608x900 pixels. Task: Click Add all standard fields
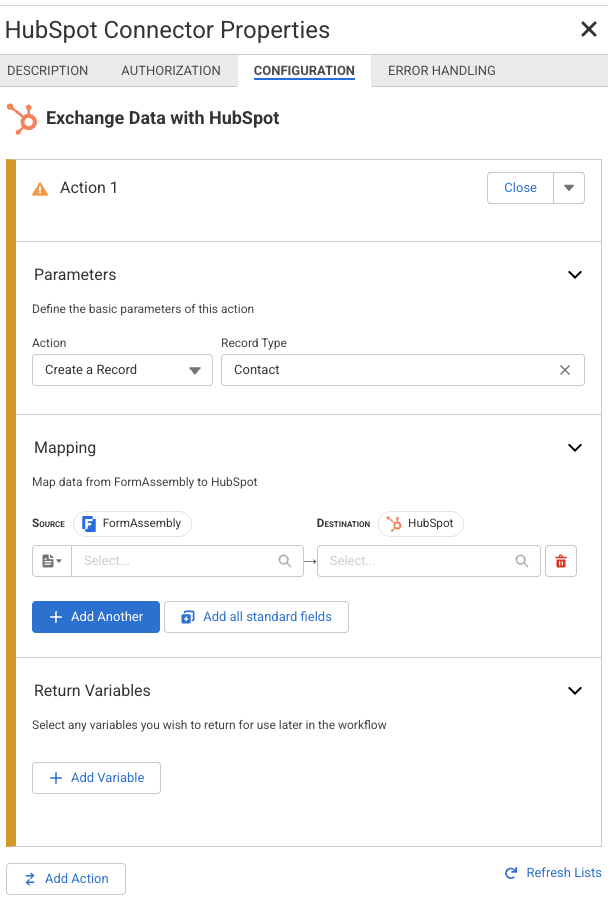coord(256,617)
